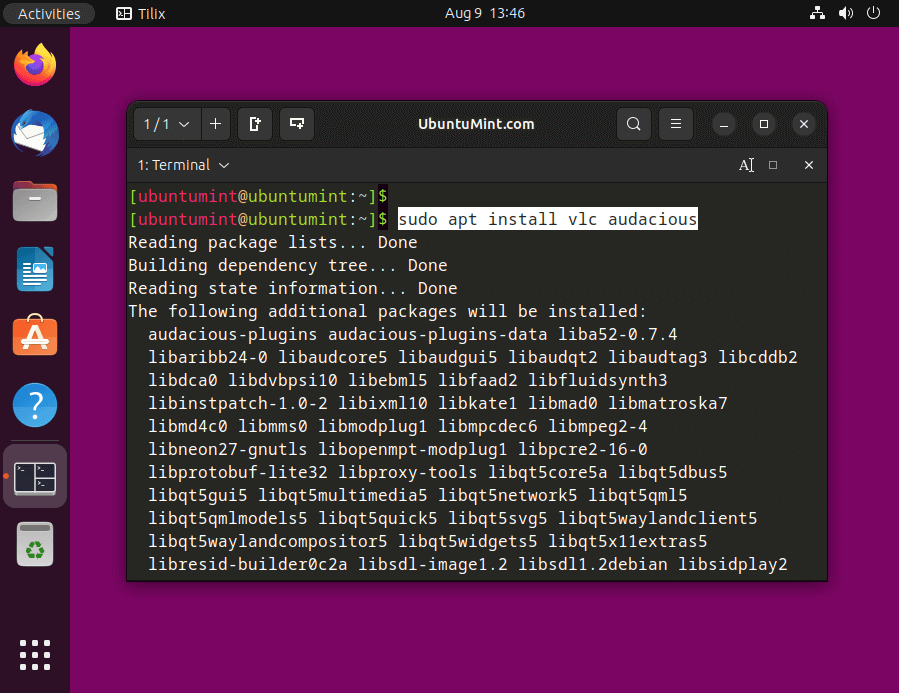899x693 pixels.
Task: Open LibreOffice Writer from the dock
Action: [x=35, y=269]
